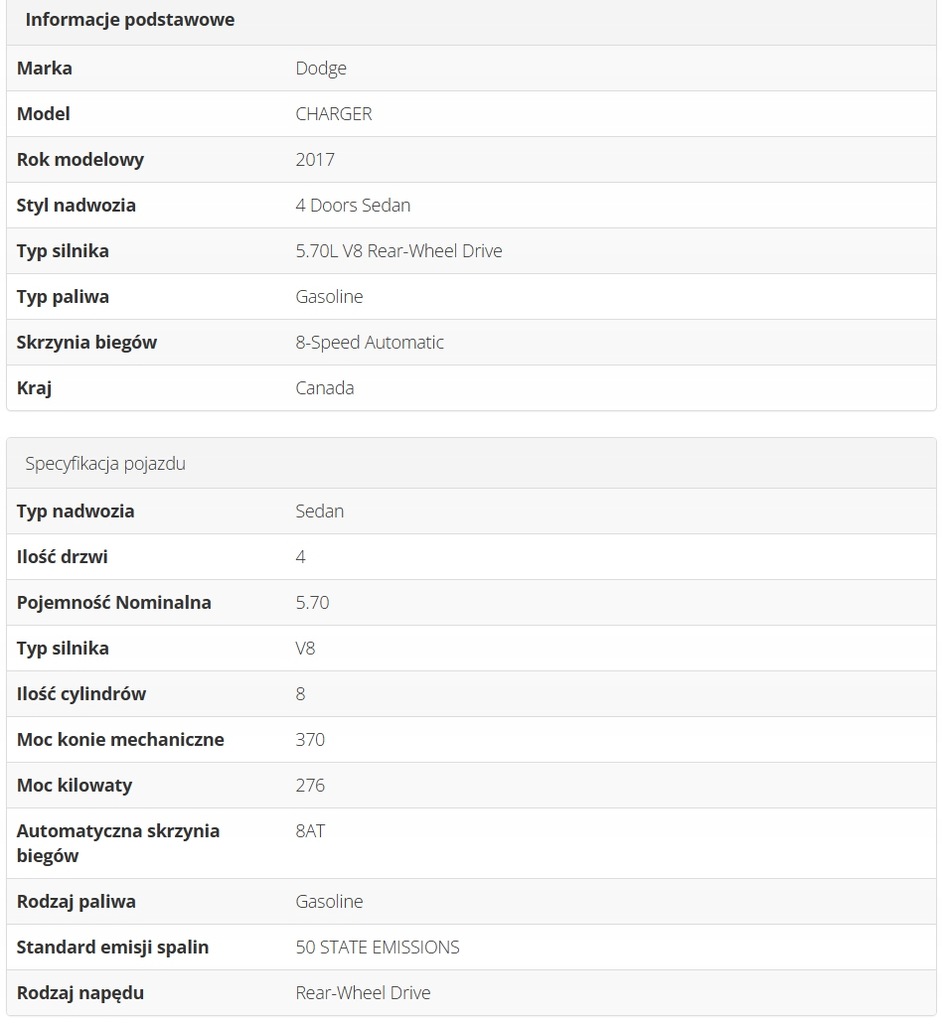The height and width of the screenshot is (1024, 942).
Task: Select the model year value "2017"
Action: point(315,160)
